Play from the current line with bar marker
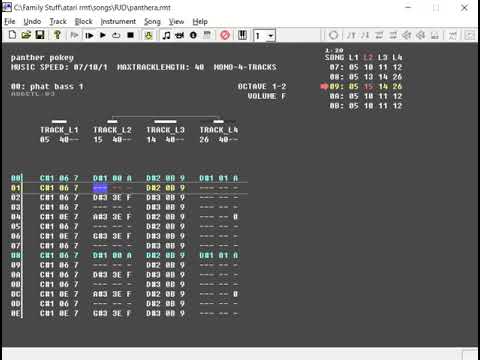480x360 pixels. coord(89,35)
